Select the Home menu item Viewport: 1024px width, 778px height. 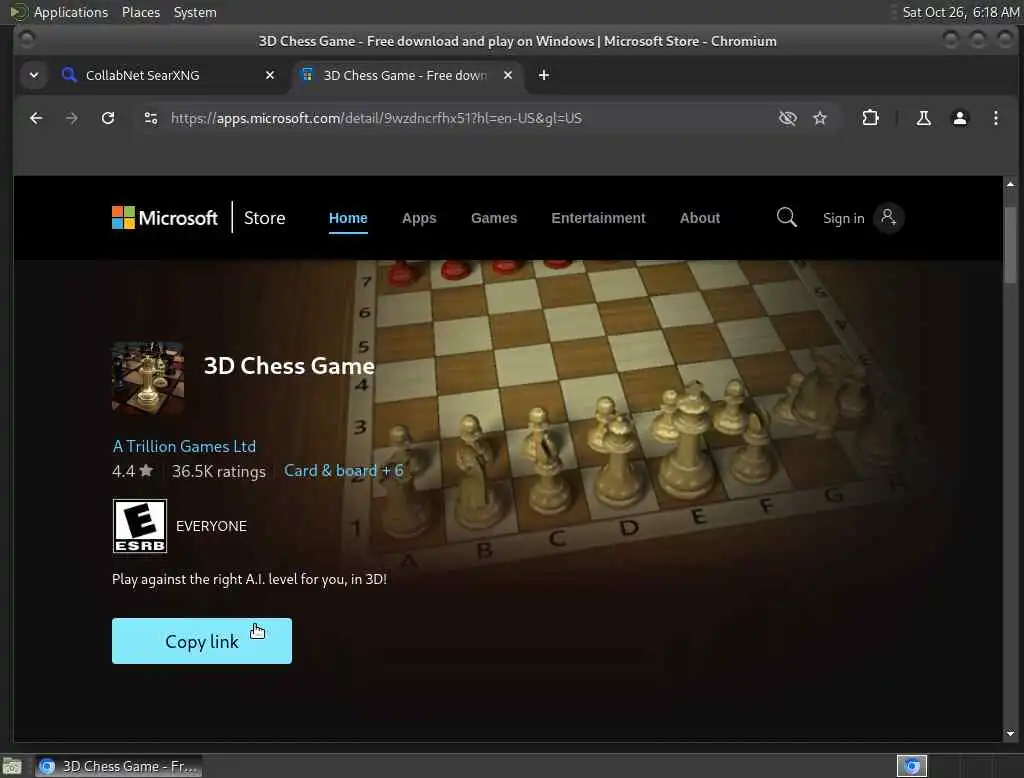tap(348, 218)
